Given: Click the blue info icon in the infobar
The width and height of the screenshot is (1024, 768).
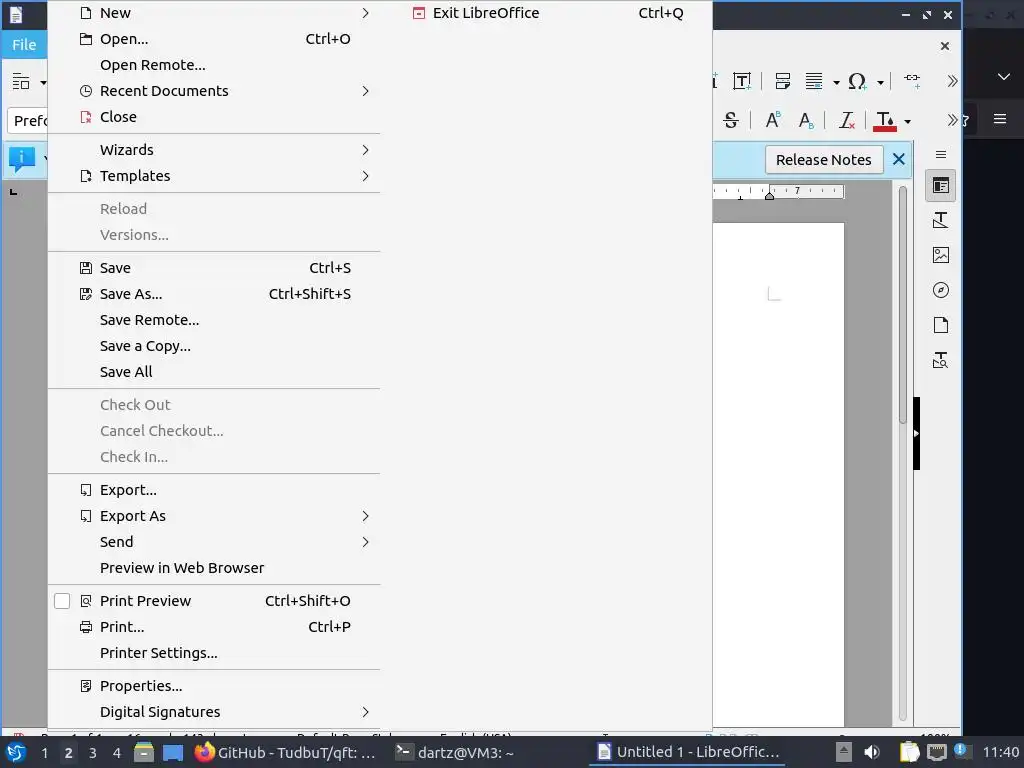Looking at the screenshot, I should pos(22,159).
